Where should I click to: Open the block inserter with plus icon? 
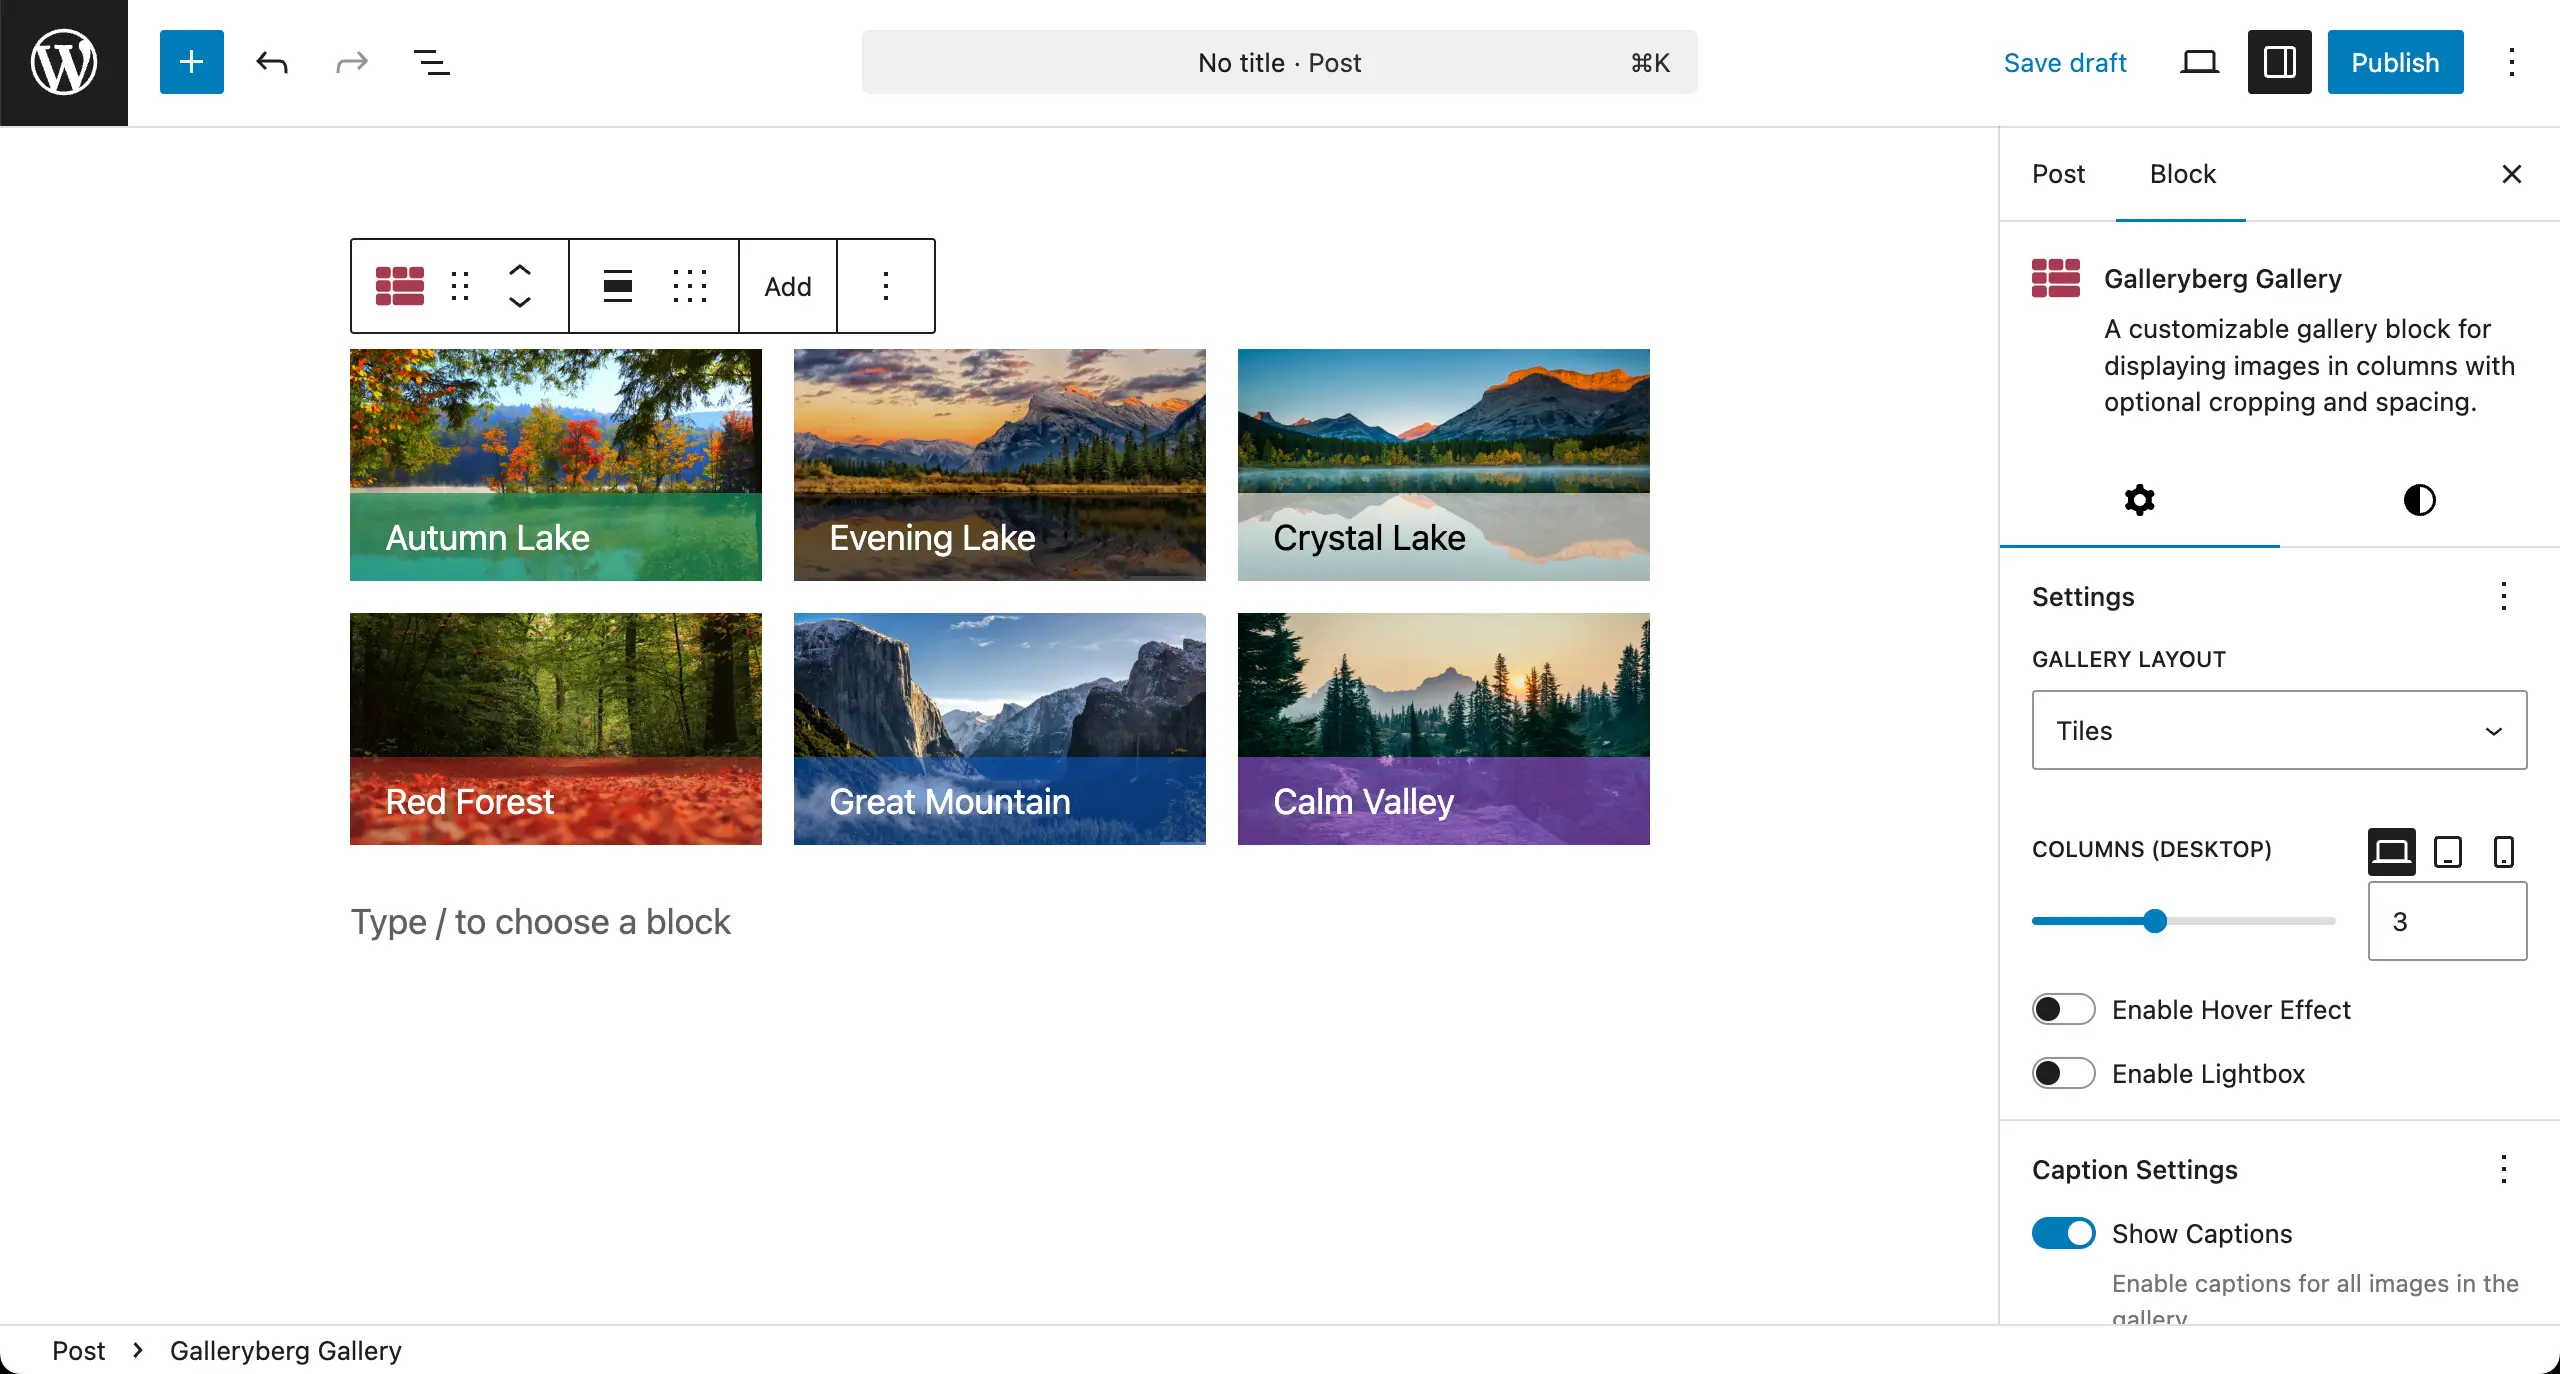pos(191,62)
